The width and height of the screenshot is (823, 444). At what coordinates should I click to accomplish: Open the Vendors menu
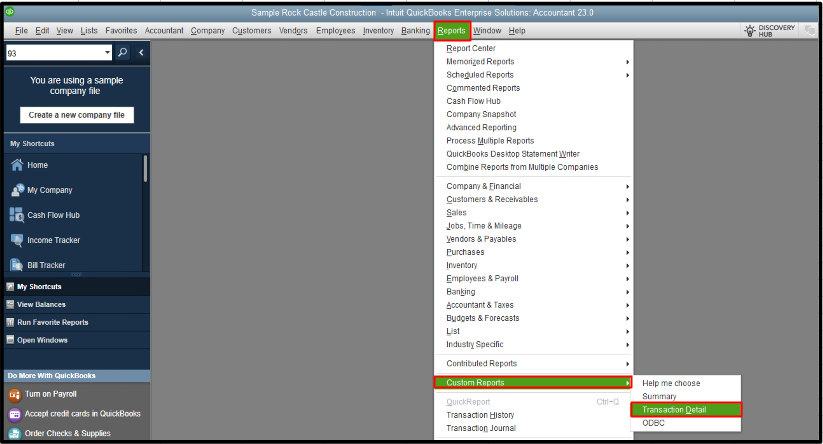293,30
